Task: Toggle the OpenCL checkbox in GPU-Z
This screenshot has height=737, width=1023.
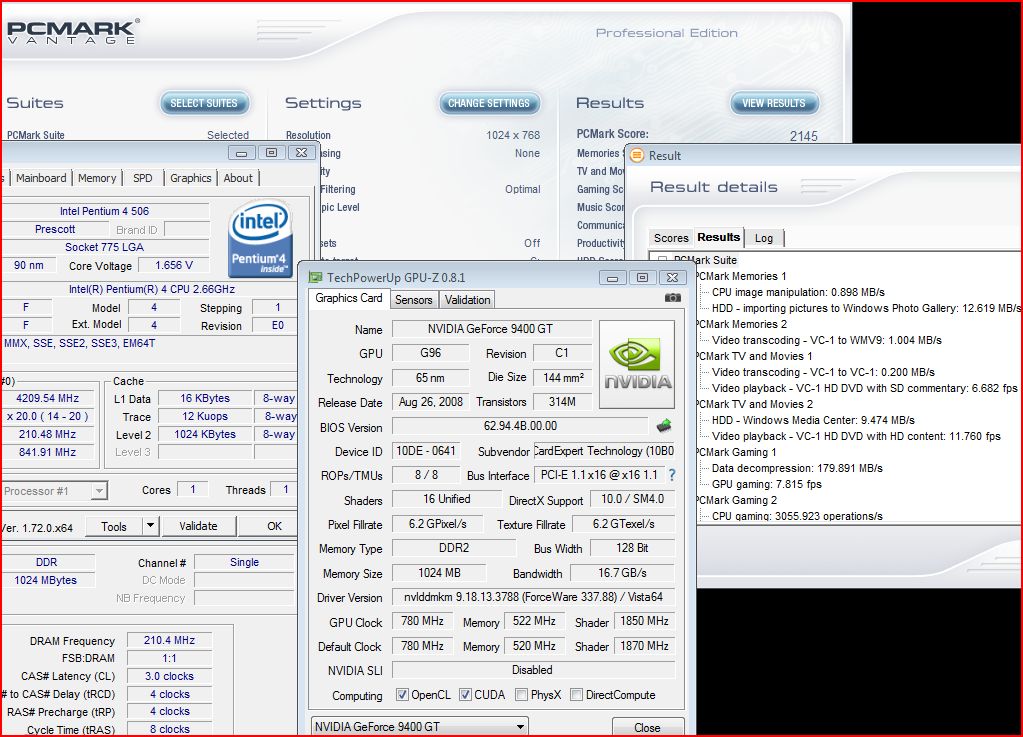Action: click(403, 695)
